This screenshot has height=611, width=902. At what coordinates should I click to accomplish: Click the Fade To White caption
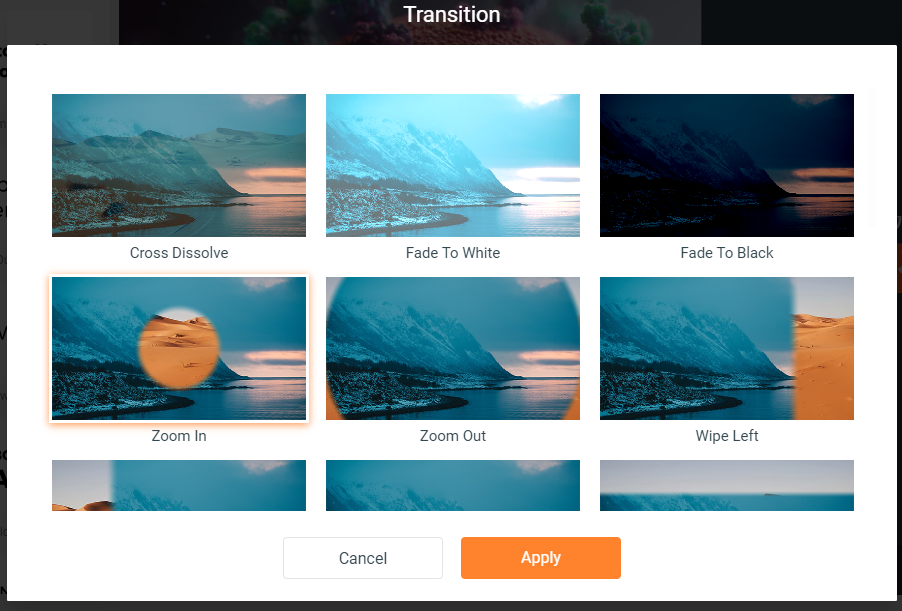tap(453, 253)
